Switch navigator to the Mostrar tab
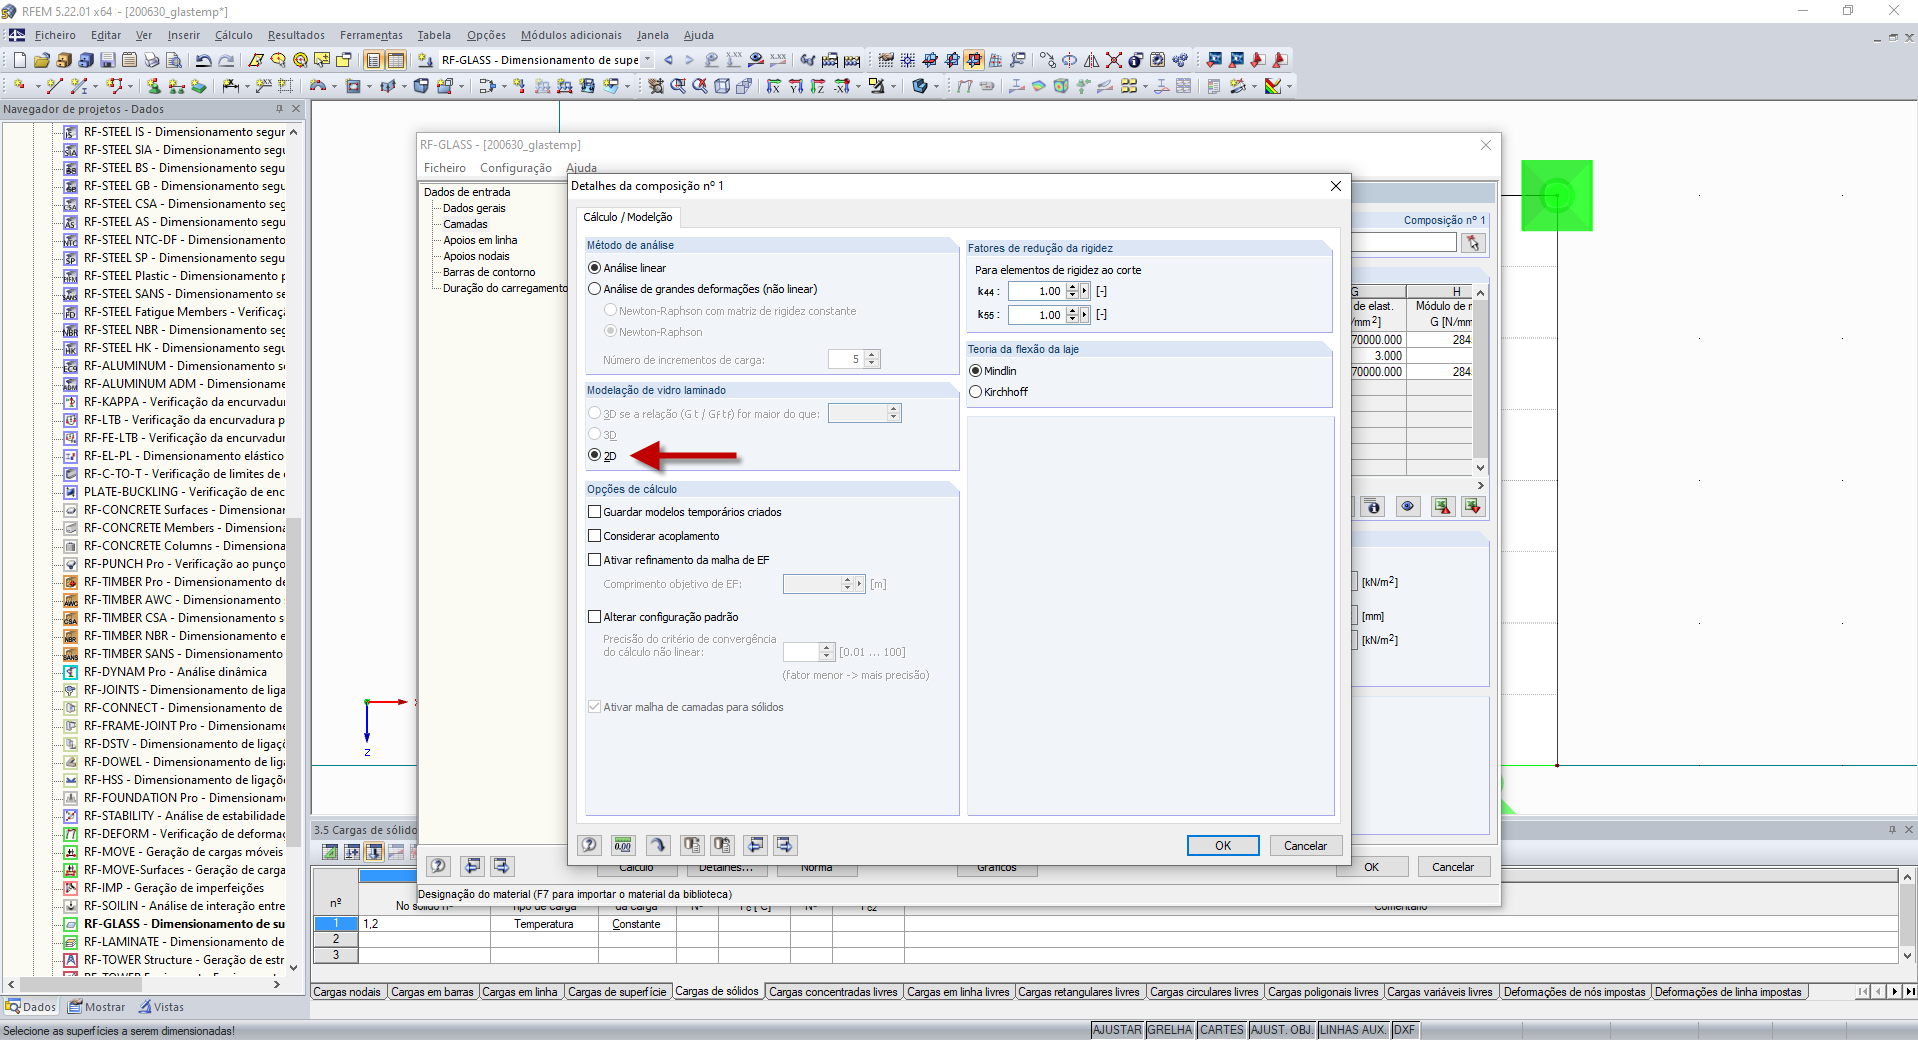 tap(97, 1007)
